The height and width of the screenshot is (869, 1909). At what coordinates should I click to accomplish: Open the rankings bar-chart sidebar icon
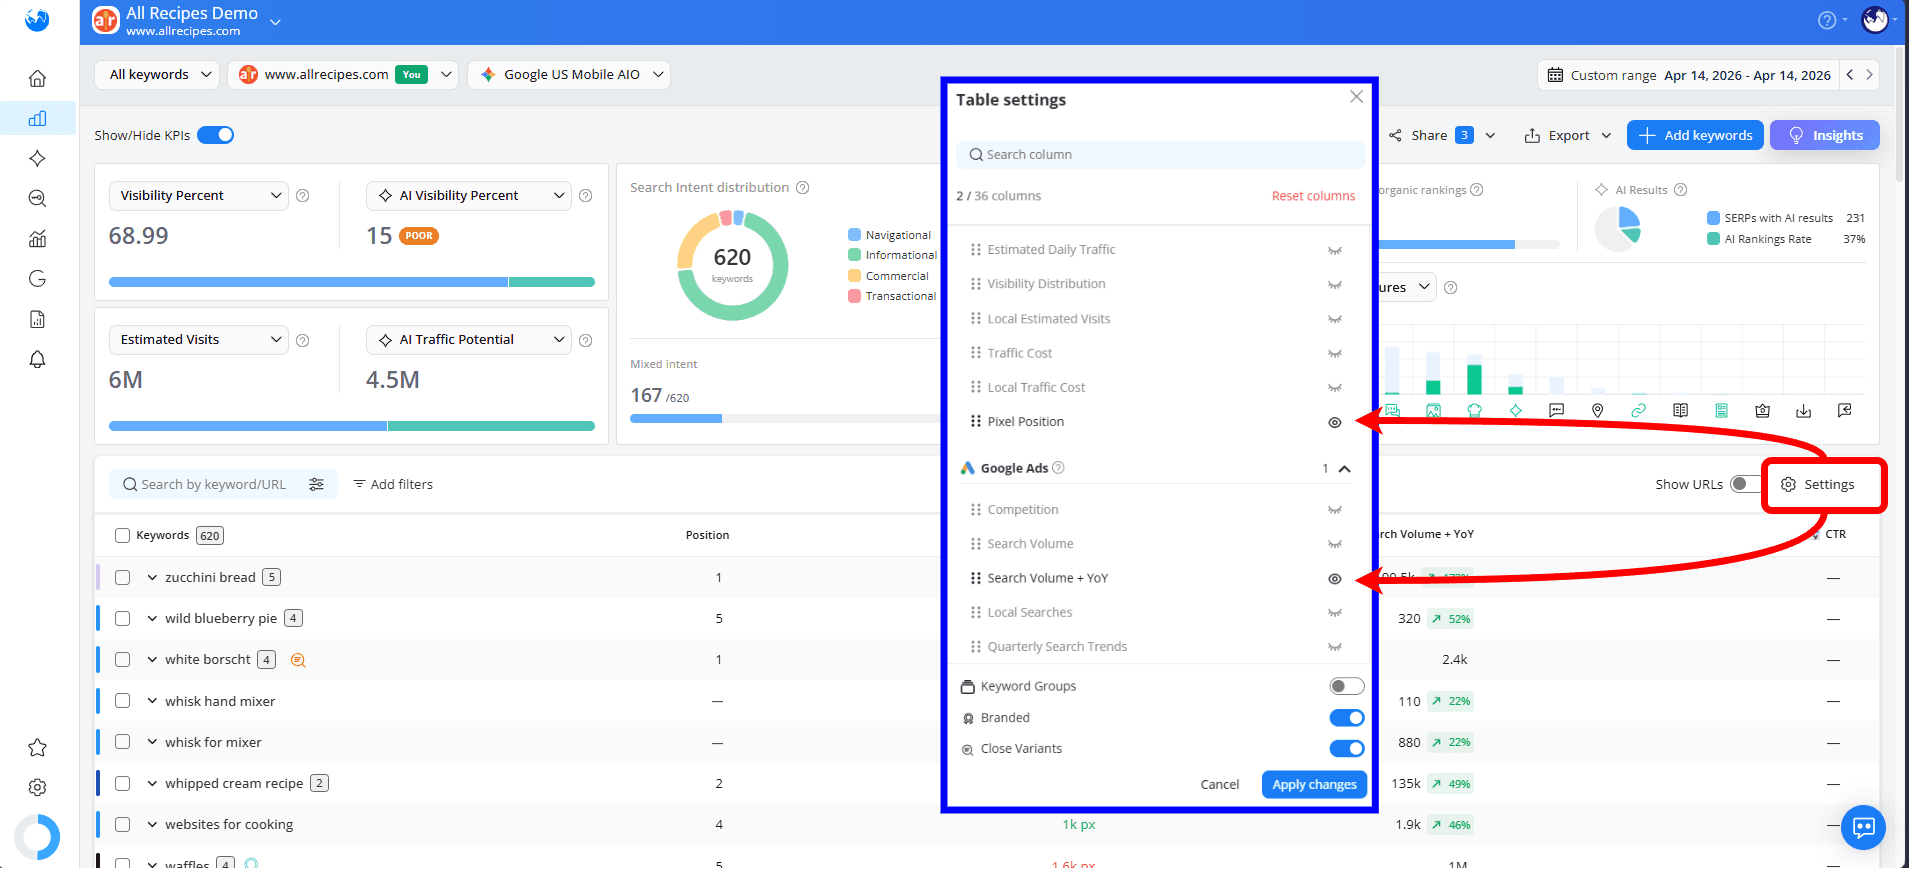click(37, 118)
